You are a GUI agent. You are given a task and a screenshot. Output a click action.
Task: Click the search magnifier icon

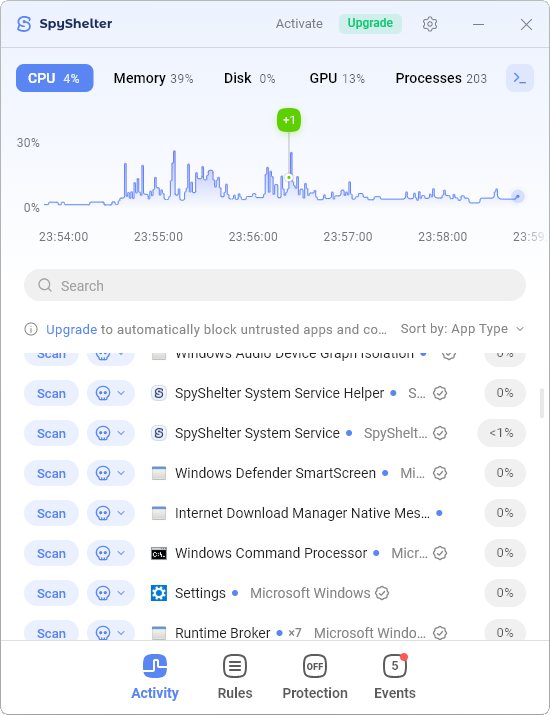point(45,285)
